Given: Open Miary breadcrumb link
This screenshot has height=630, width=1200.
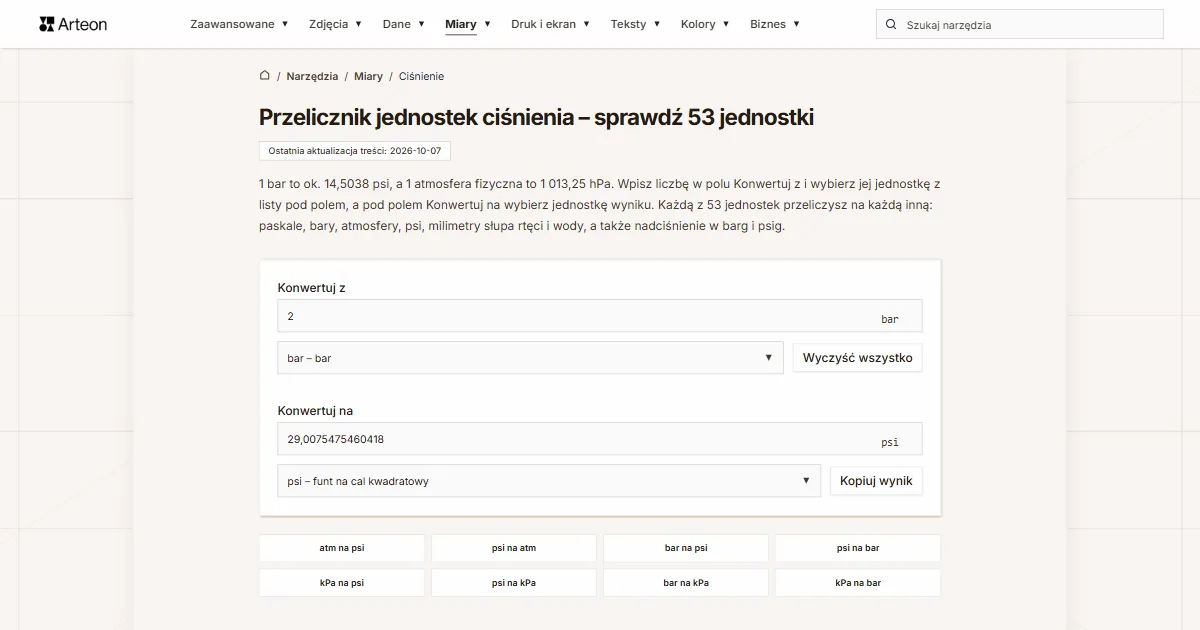Looking at the screenshot, I should (368, 76).
